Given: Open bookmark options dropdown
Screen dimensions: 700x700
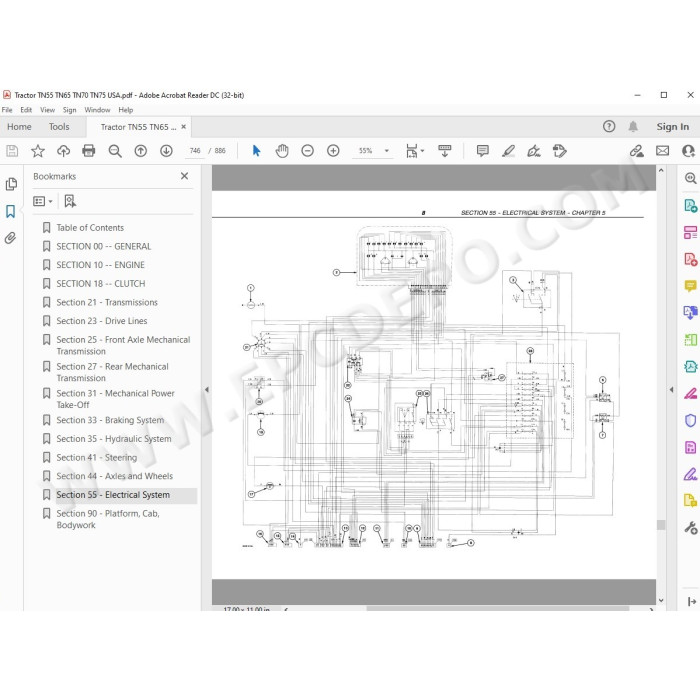Looking at the screenshot, I should pyautogui.click(x=43, y=201).
